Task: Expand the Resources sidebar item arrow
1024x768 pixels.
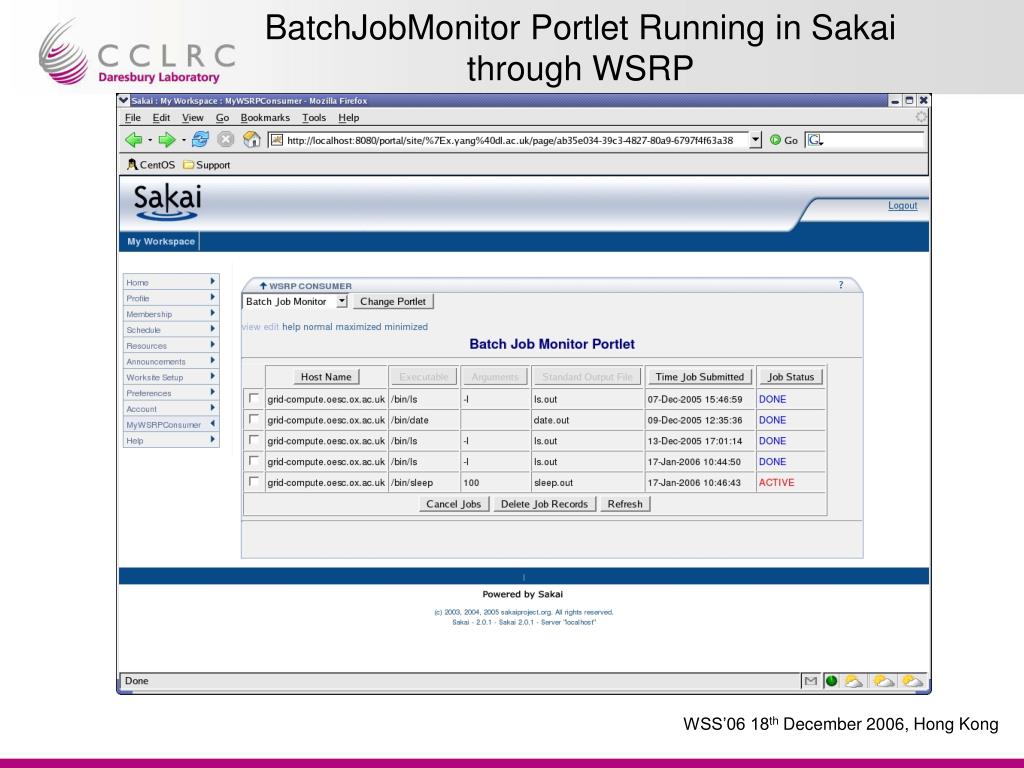Action: (x=213, y=344)
